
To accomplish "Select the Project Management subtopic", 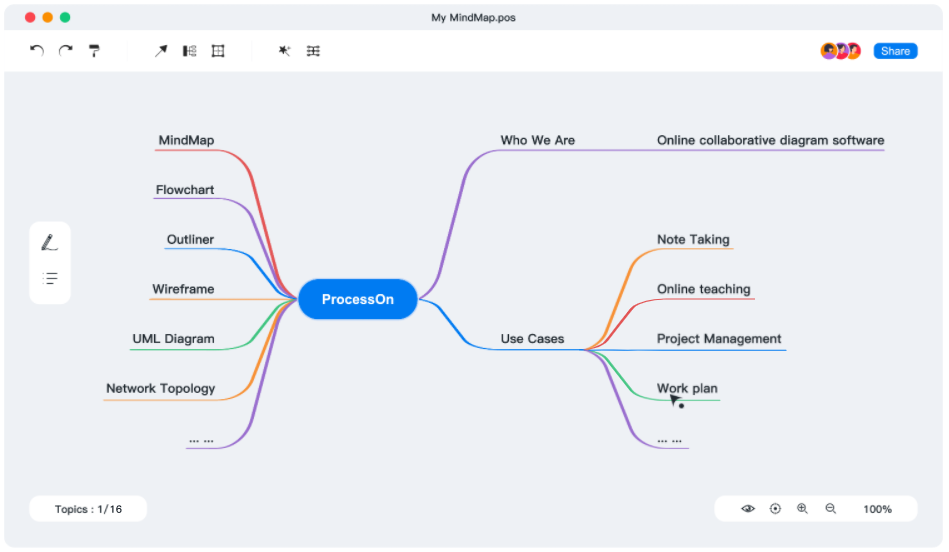I will pos(719,339).
